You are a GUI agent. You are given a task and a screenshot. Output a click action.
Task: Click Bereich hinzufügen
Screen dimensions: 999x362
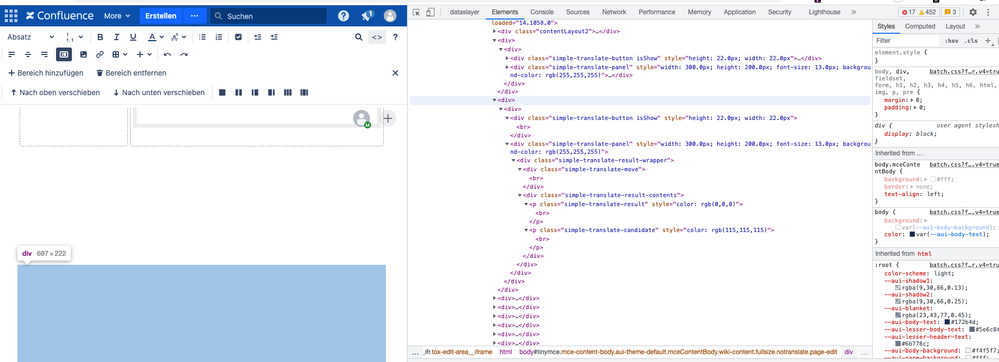(46, 73)
